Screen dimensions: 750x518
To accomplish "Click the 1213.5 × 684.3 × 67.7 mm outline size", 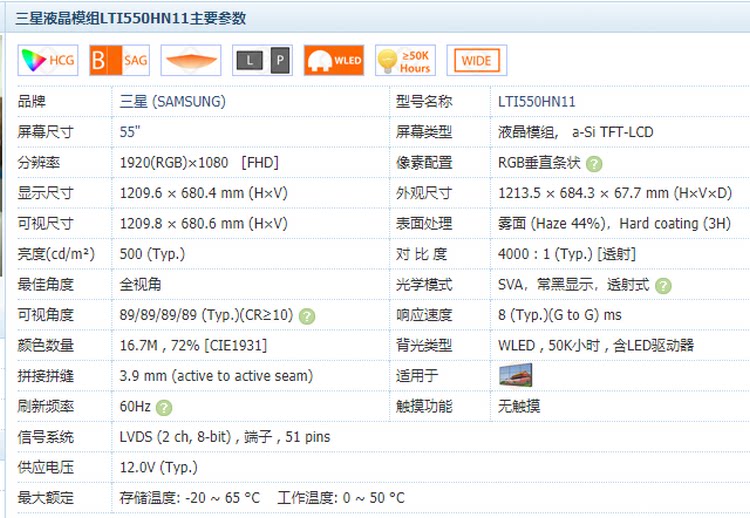I will point(615,193).
